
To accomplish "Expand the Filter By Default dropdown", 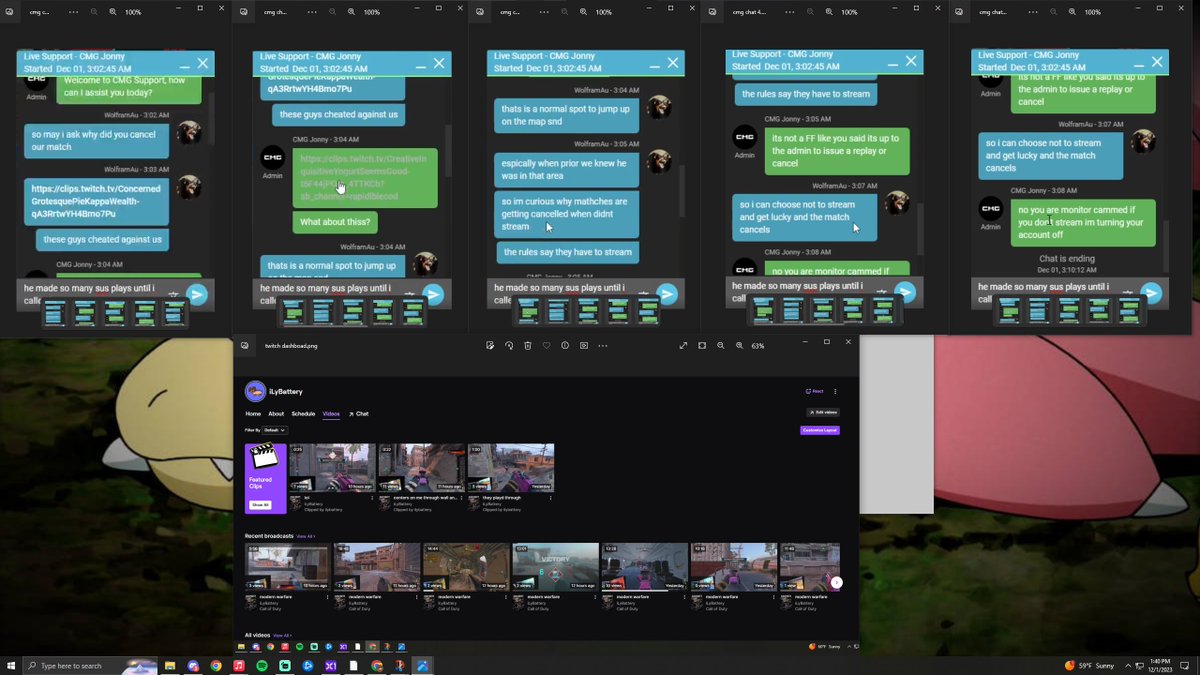I will coord(275,430).
